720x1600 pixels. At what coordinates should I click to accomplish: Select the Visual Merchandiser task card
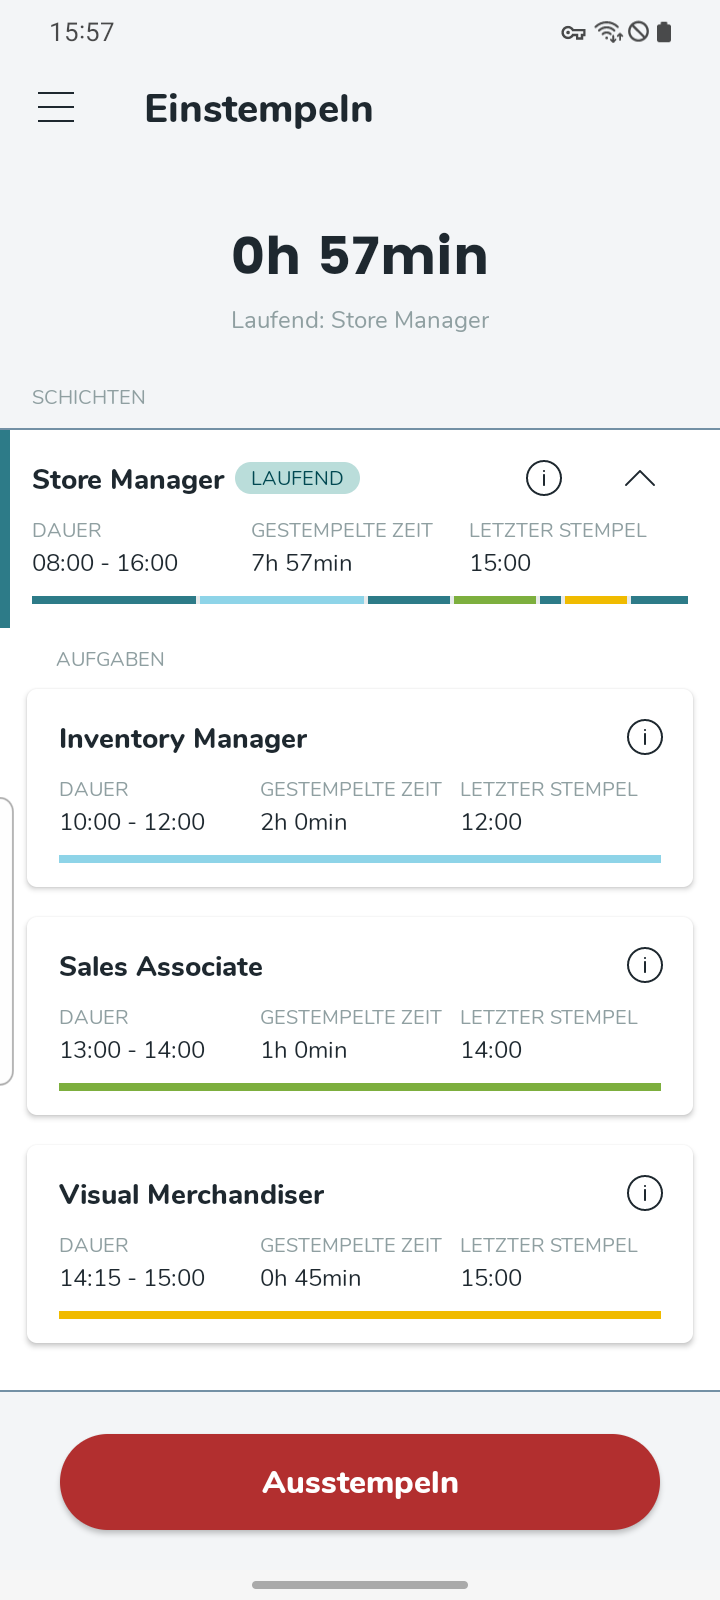360,1244
